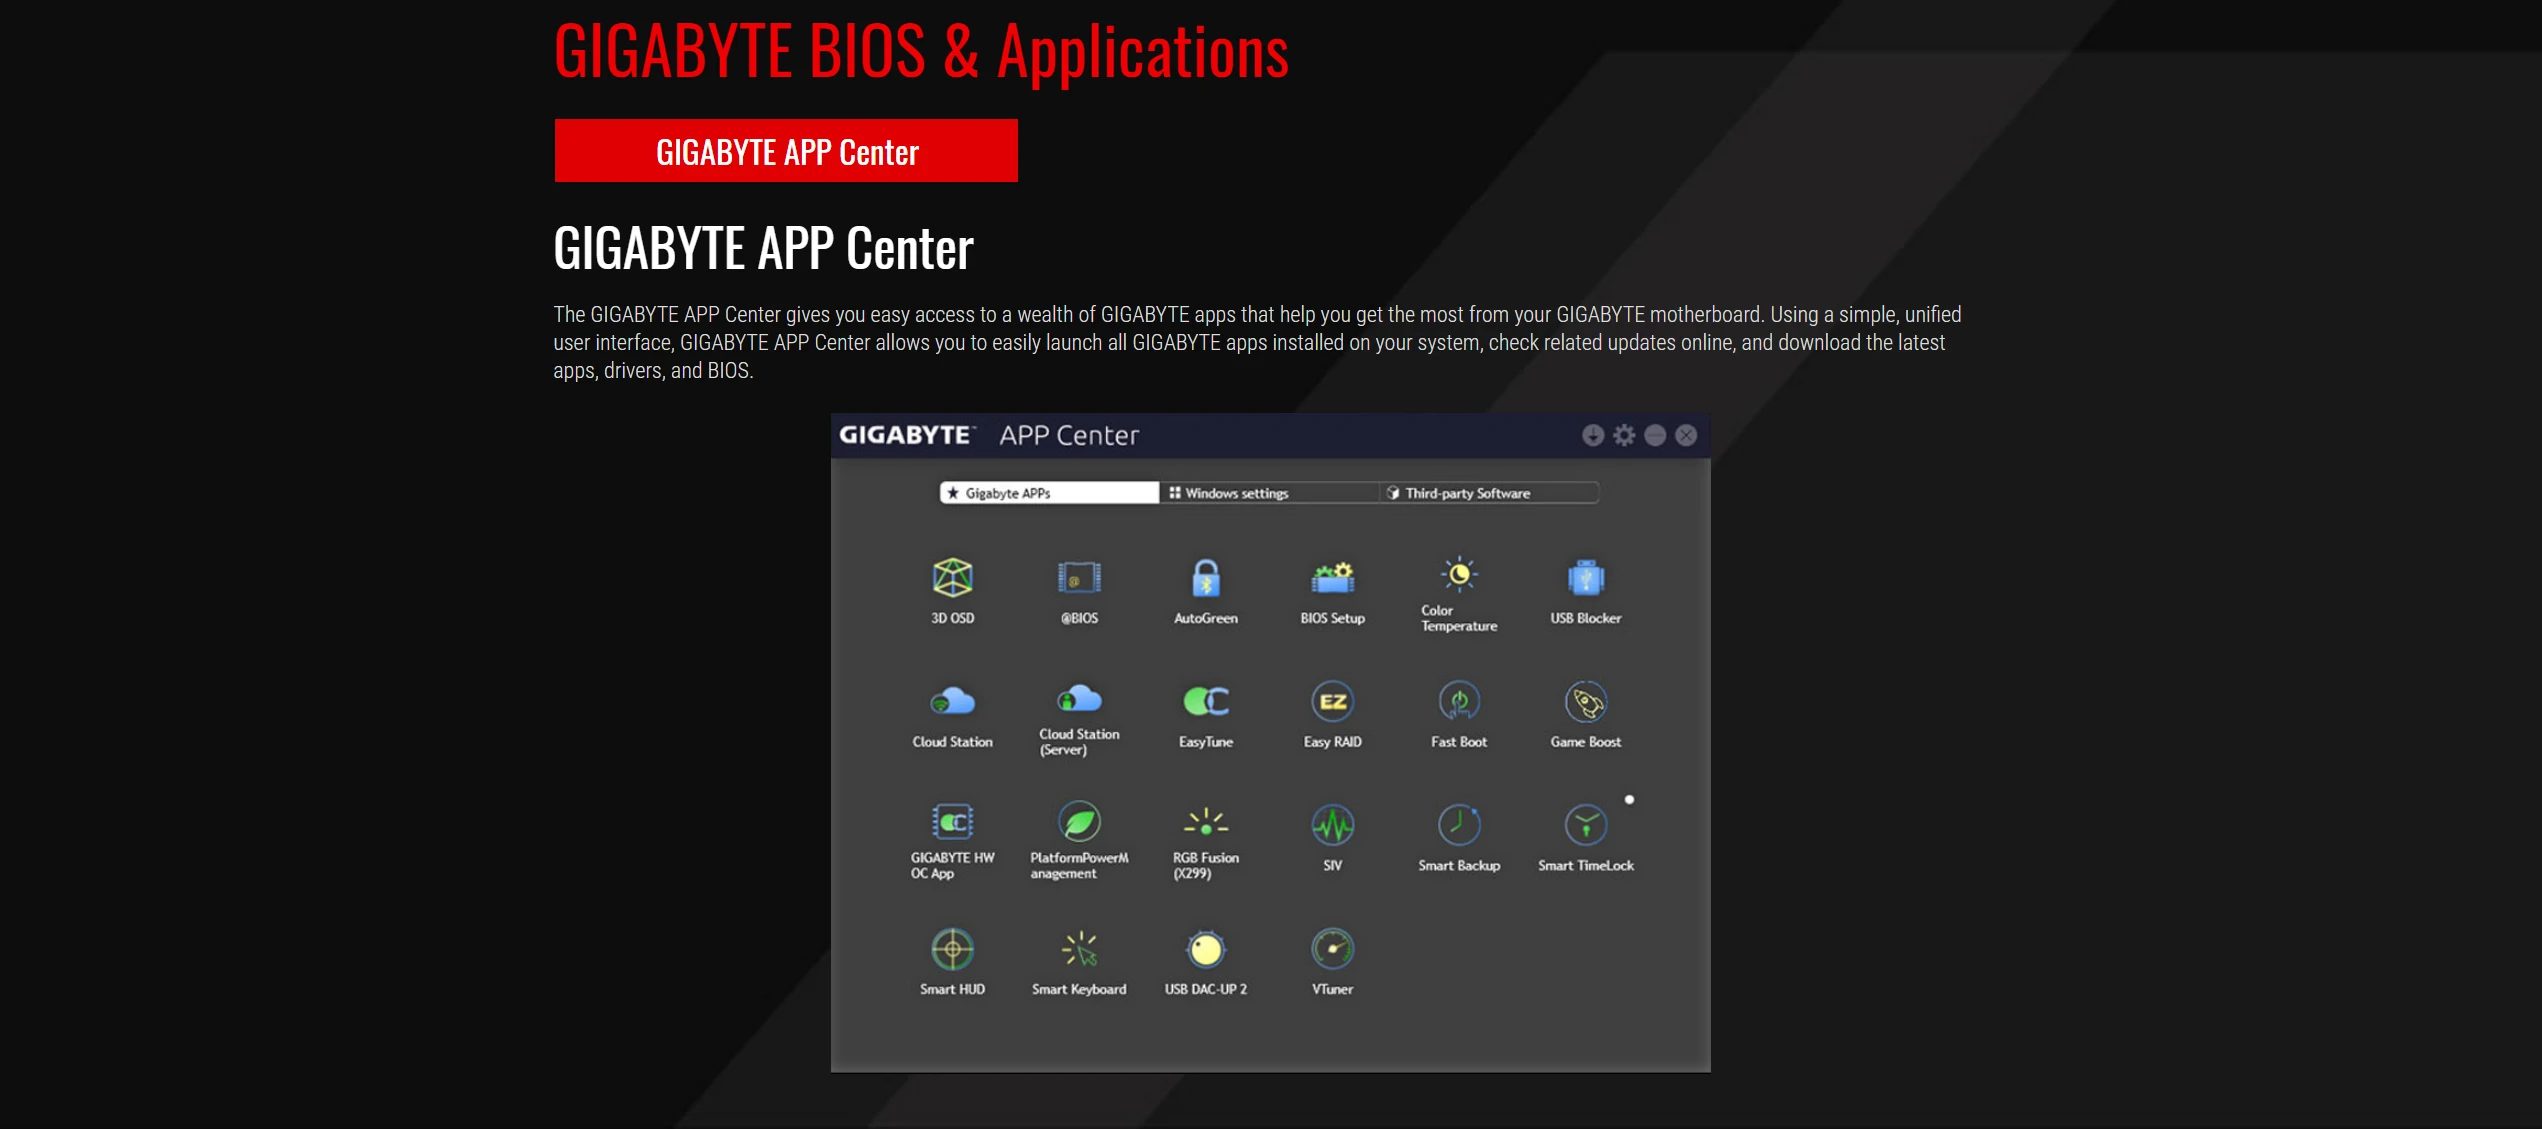
Task: Click the Easy RAID icon
Action: tap(1332, 701)
